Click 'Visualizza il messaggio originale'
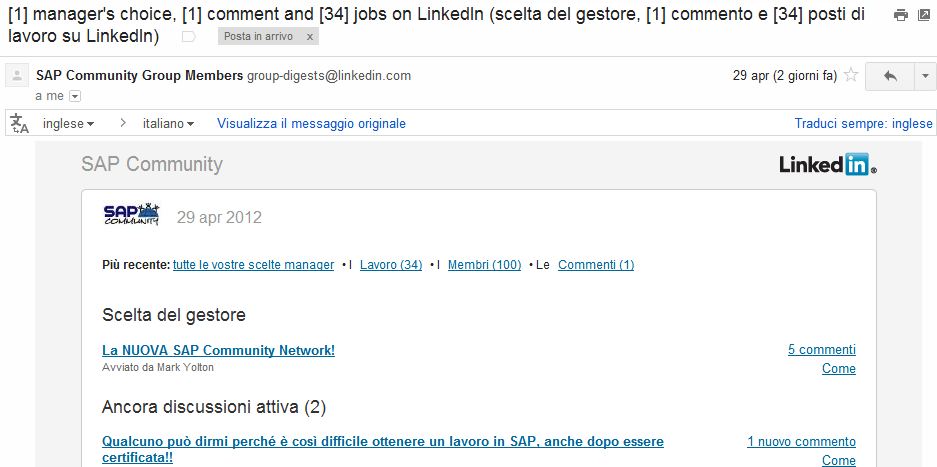Image resolution: width=937 pixels, height=467 pixels. click(x=311, y=124)
